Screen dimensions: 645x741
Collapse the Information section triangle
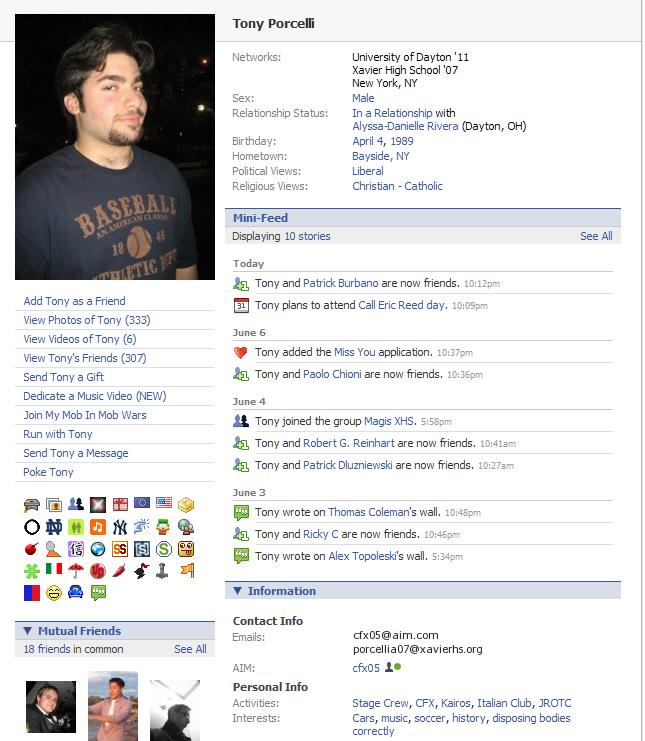click(x=238, y=591)
